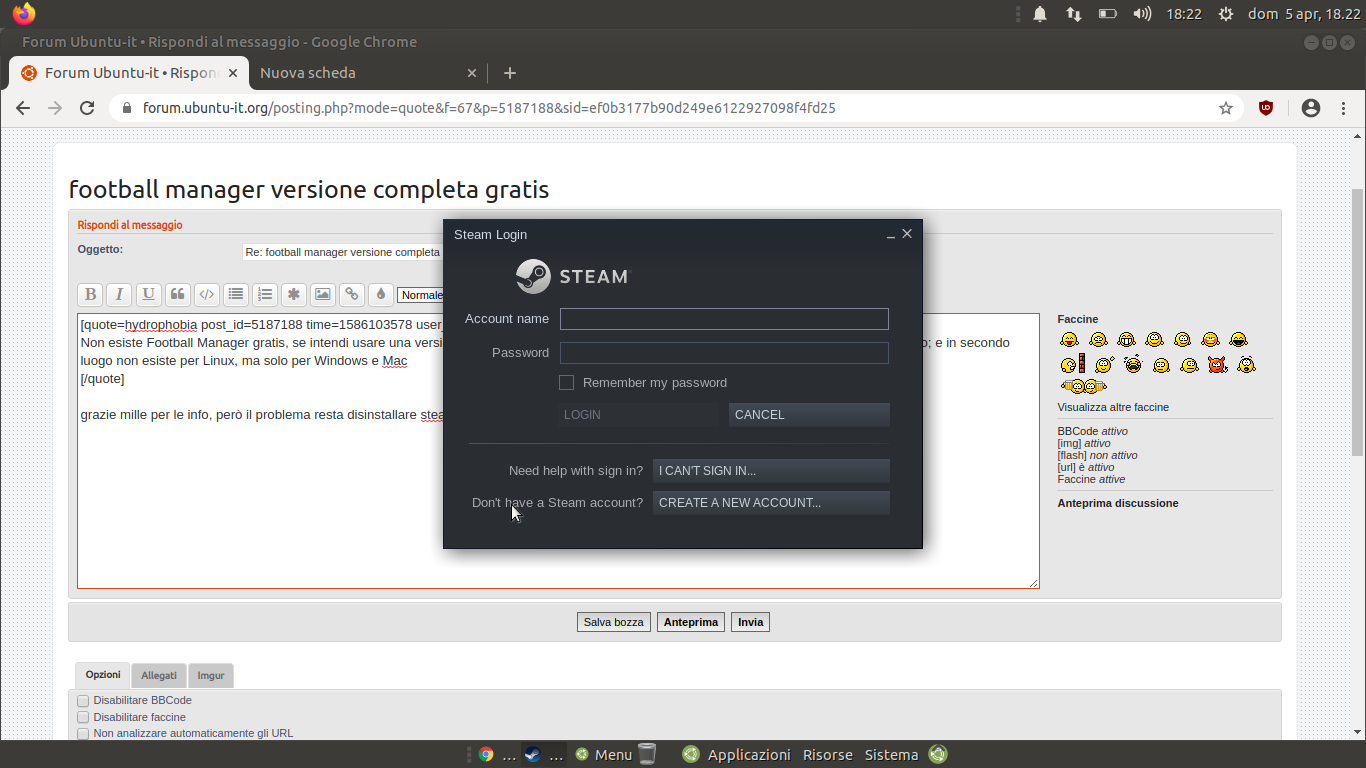
Task: Close the Nuova scheda tab
Action: click(472, 73)
